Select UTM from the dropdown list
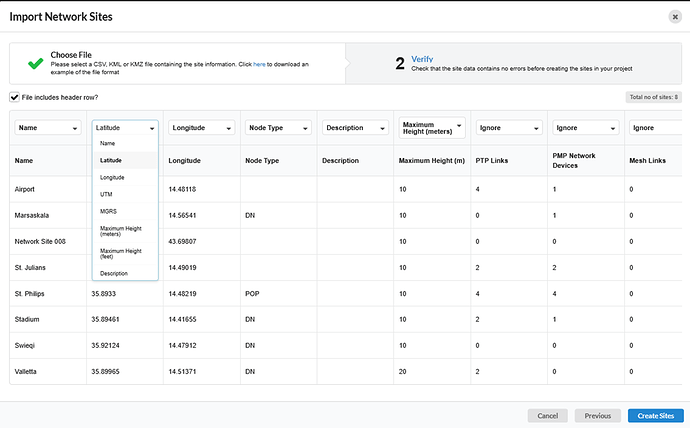The width and height of the screenshot is (690, 428). 107,194
